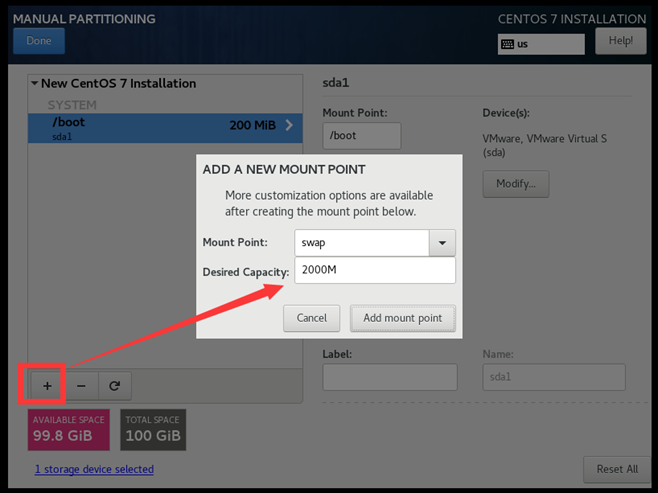Click the empty Label input field
Screen dimensions: 658x493
click(x=390, y=377)
